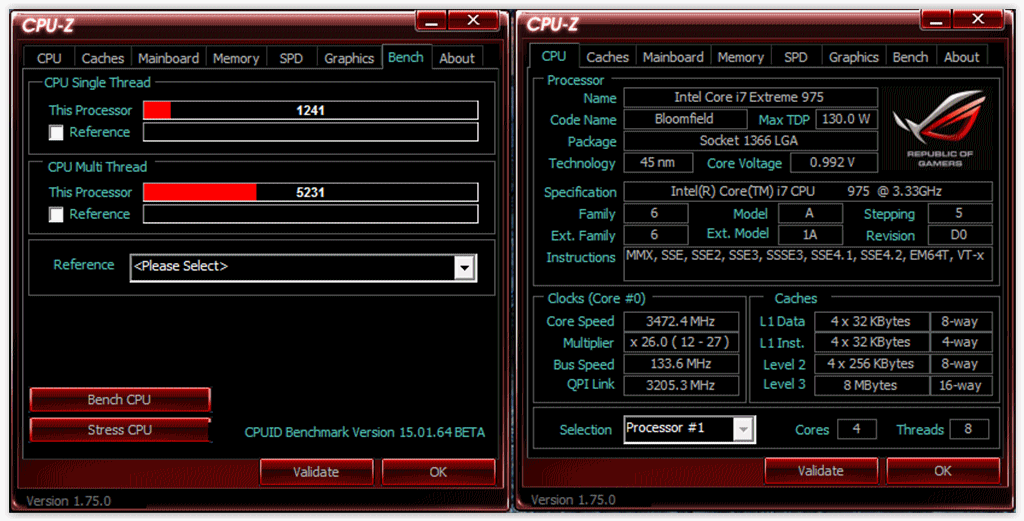Click the Revision value D0
The image size is (1024, 521).
pyautogui.click(x=959, y=235)
